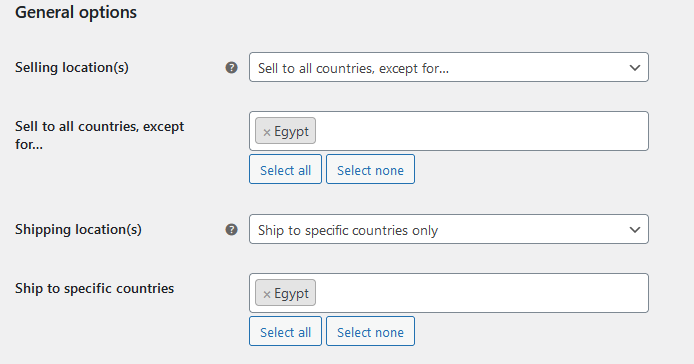694x364 pixels.
Task: Select the Egypt tag in the ship-to field
Action: click(285, 293)
